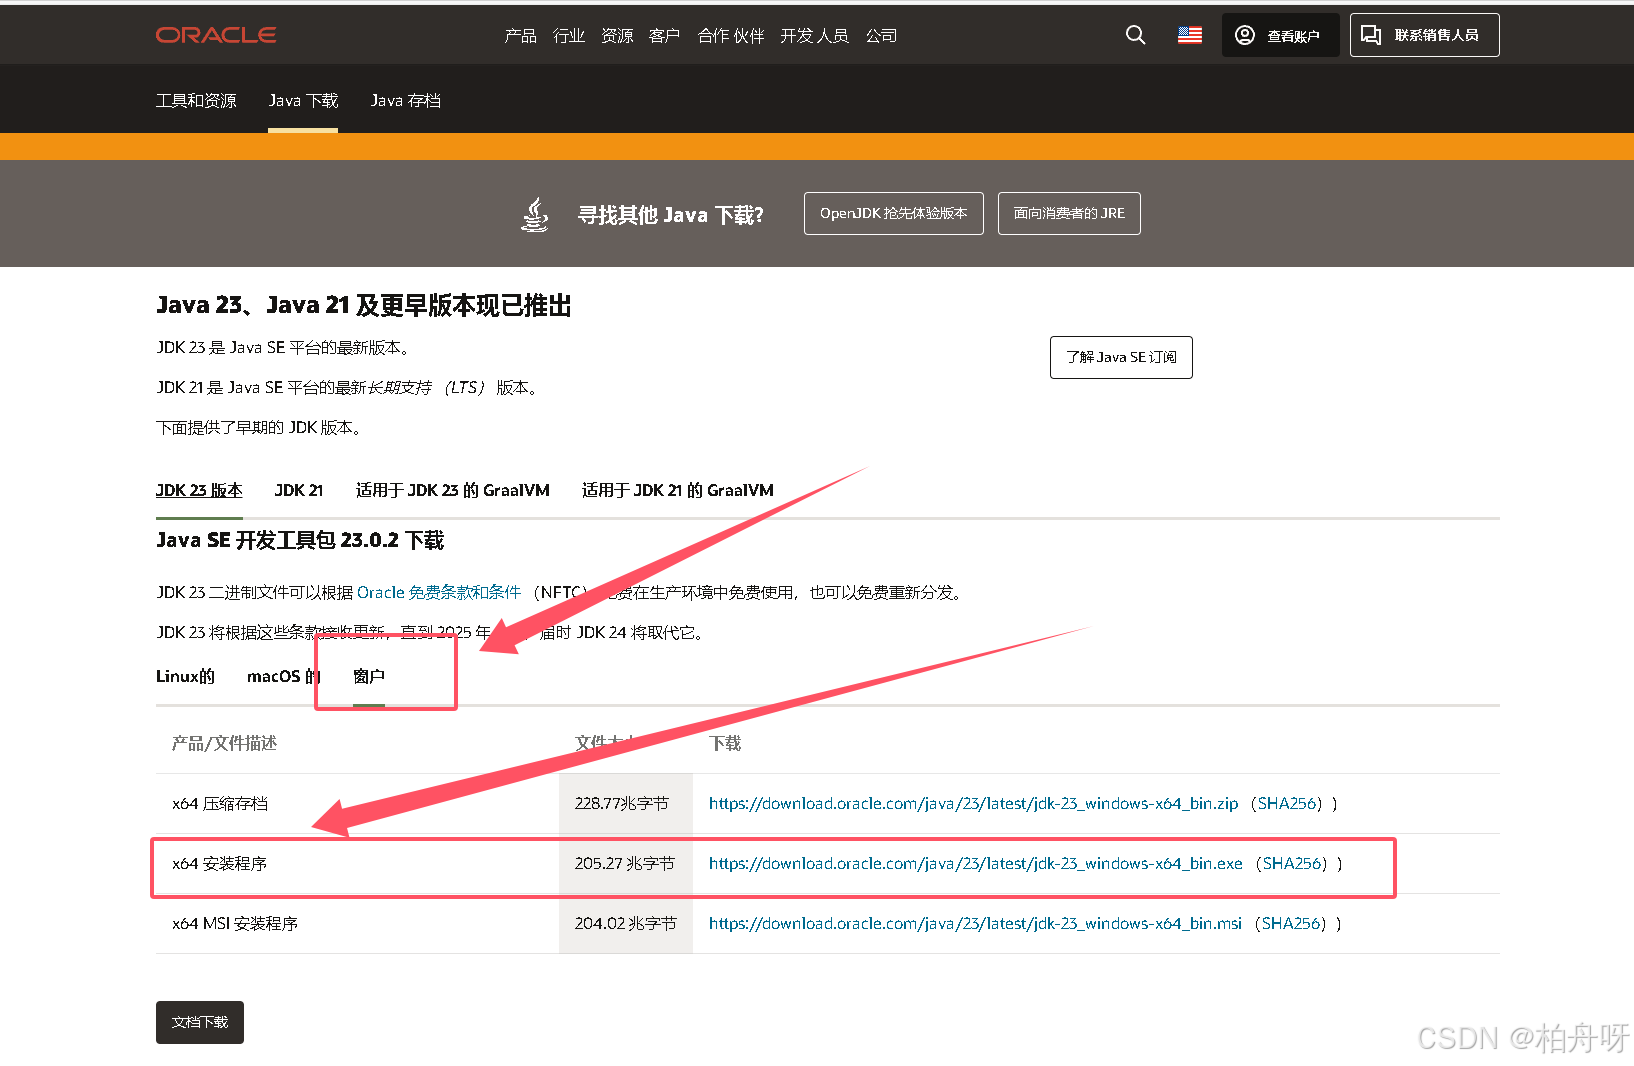The width and height of the screenshot is (1634, 1066).
Task: Open SHA256 link for the MSI installer
Action: pos(1291,923)
